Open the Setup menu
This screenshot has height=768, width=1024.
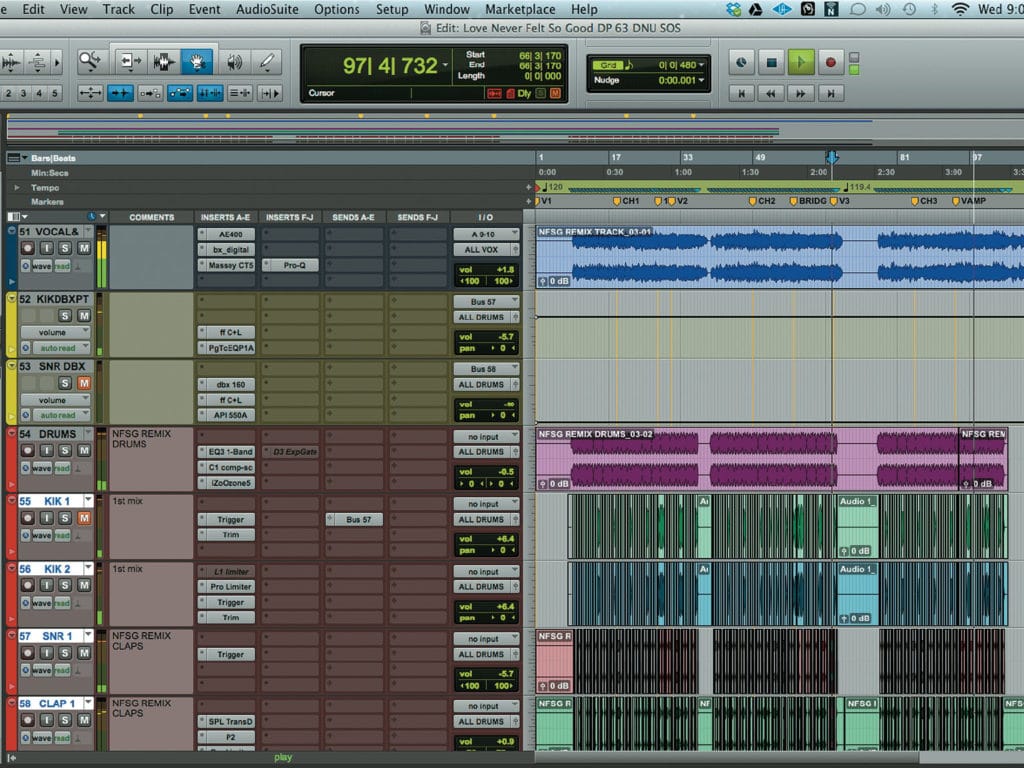click(392, 9)
